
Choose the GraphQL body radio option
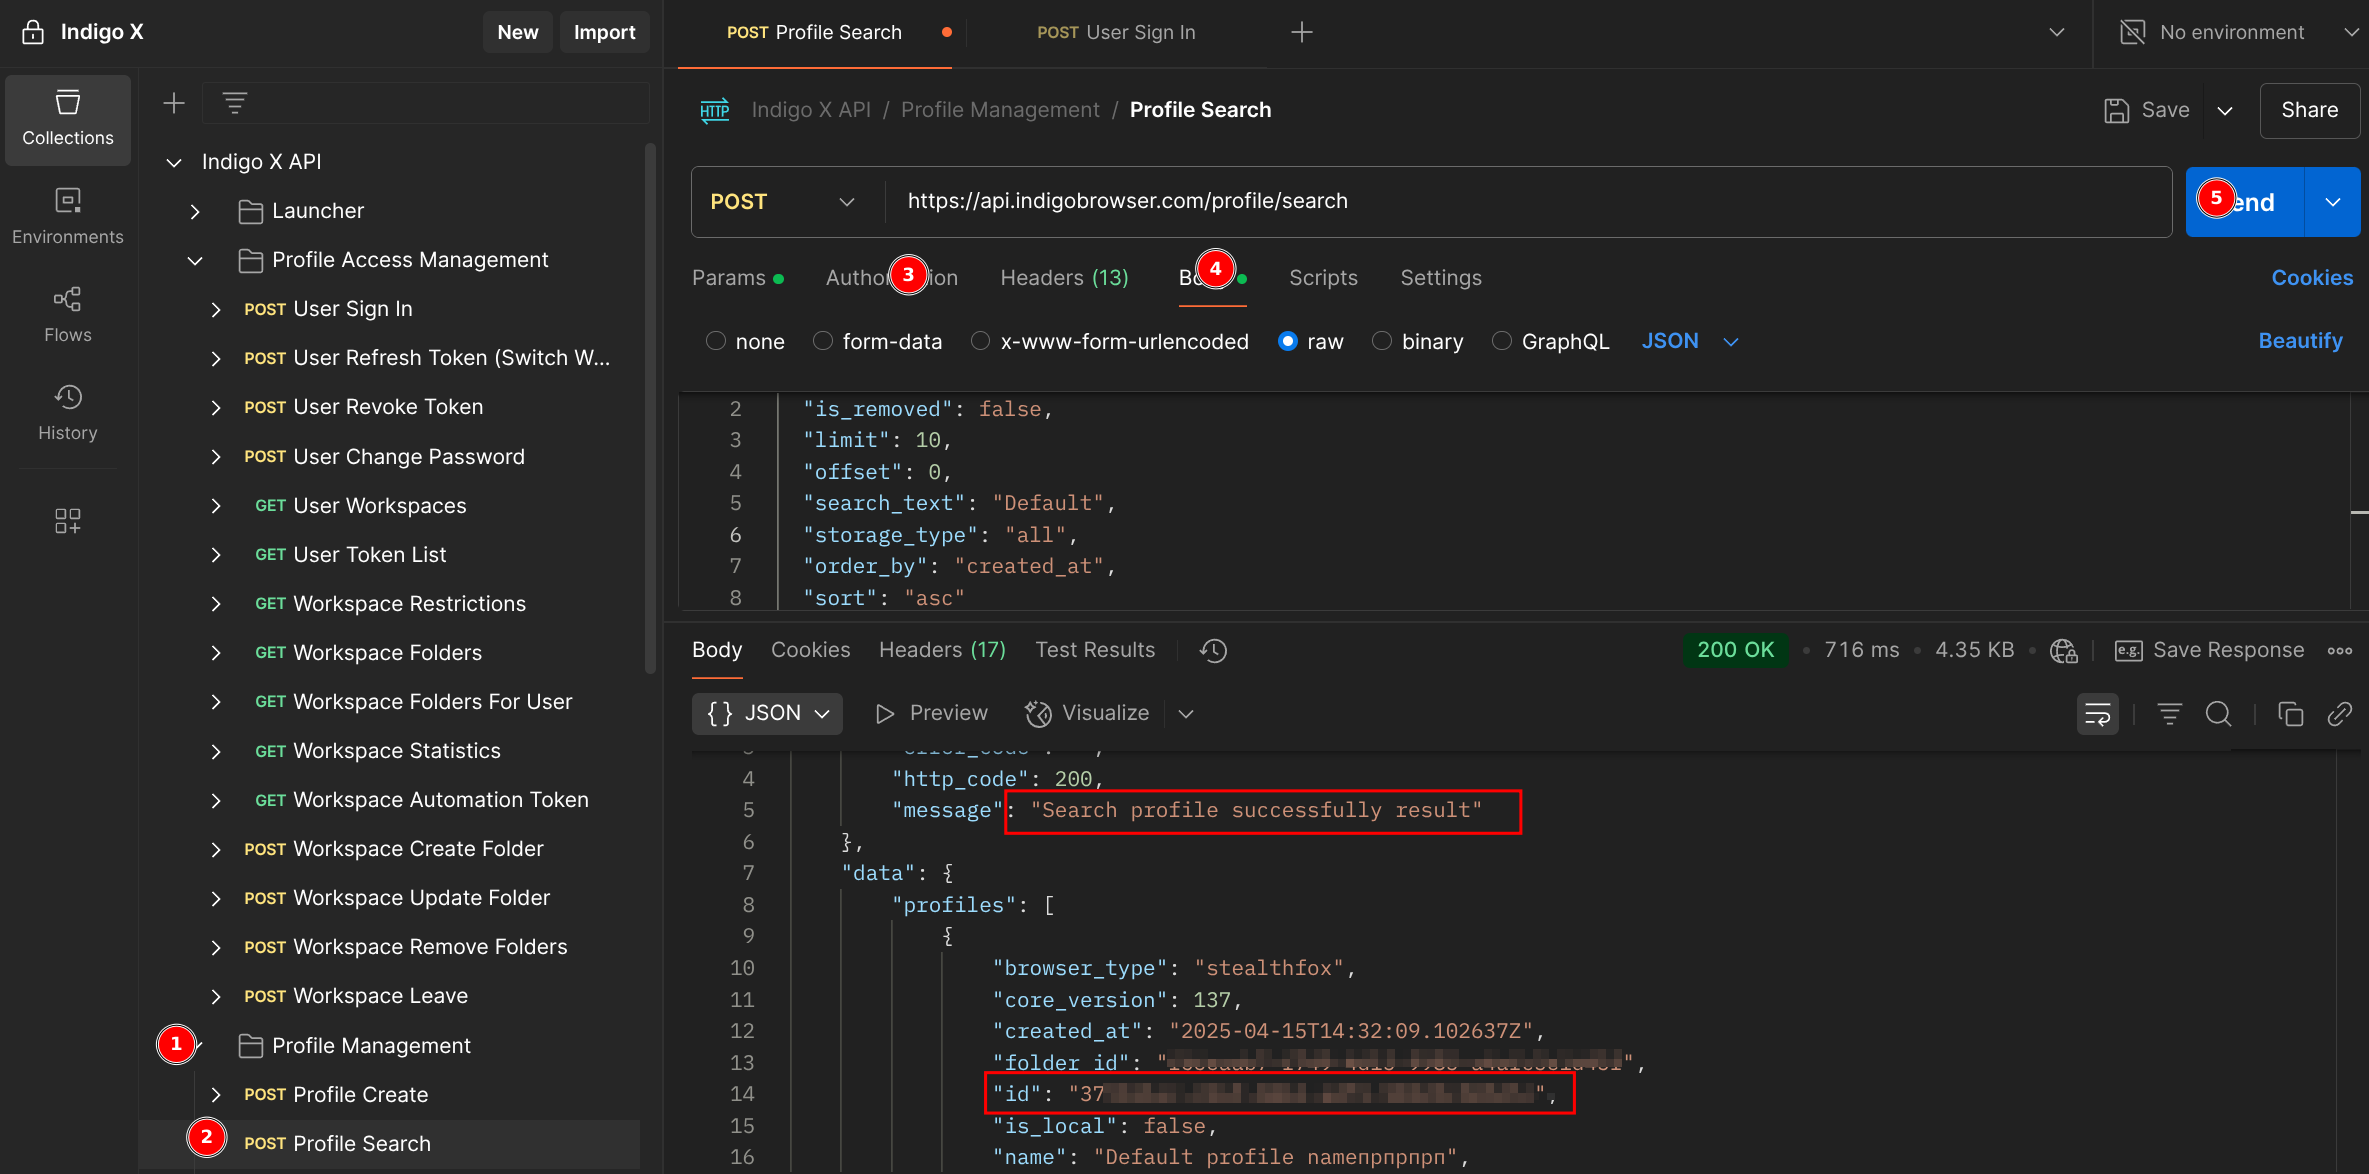click(1501, 341)
